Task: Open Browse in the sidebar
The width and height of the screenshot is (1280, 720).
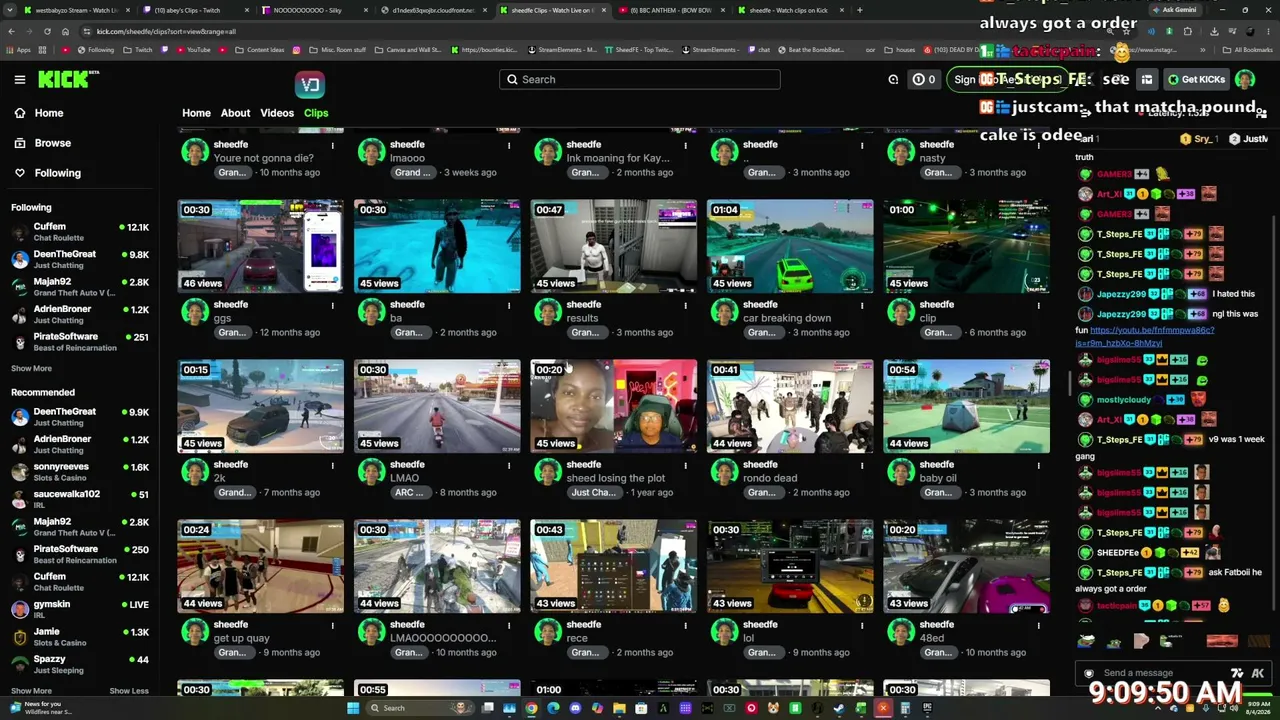Action: click(x=53, y=143)
